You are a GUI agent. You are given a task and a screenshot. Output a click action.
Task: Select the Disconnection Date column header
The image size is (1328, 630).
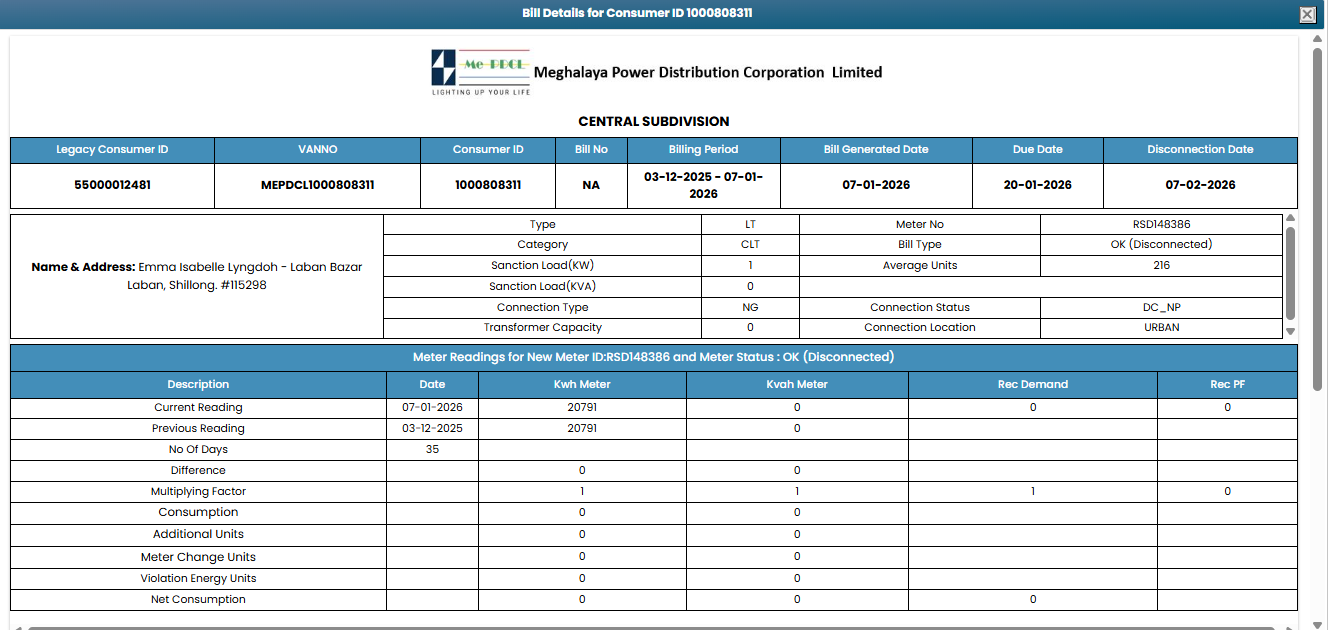click(x=1200, y=150)
